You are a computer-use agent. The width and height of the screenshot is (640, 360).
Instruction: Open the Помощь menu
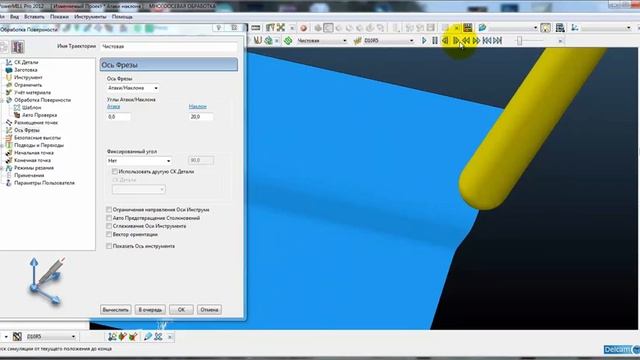point(122,17)
